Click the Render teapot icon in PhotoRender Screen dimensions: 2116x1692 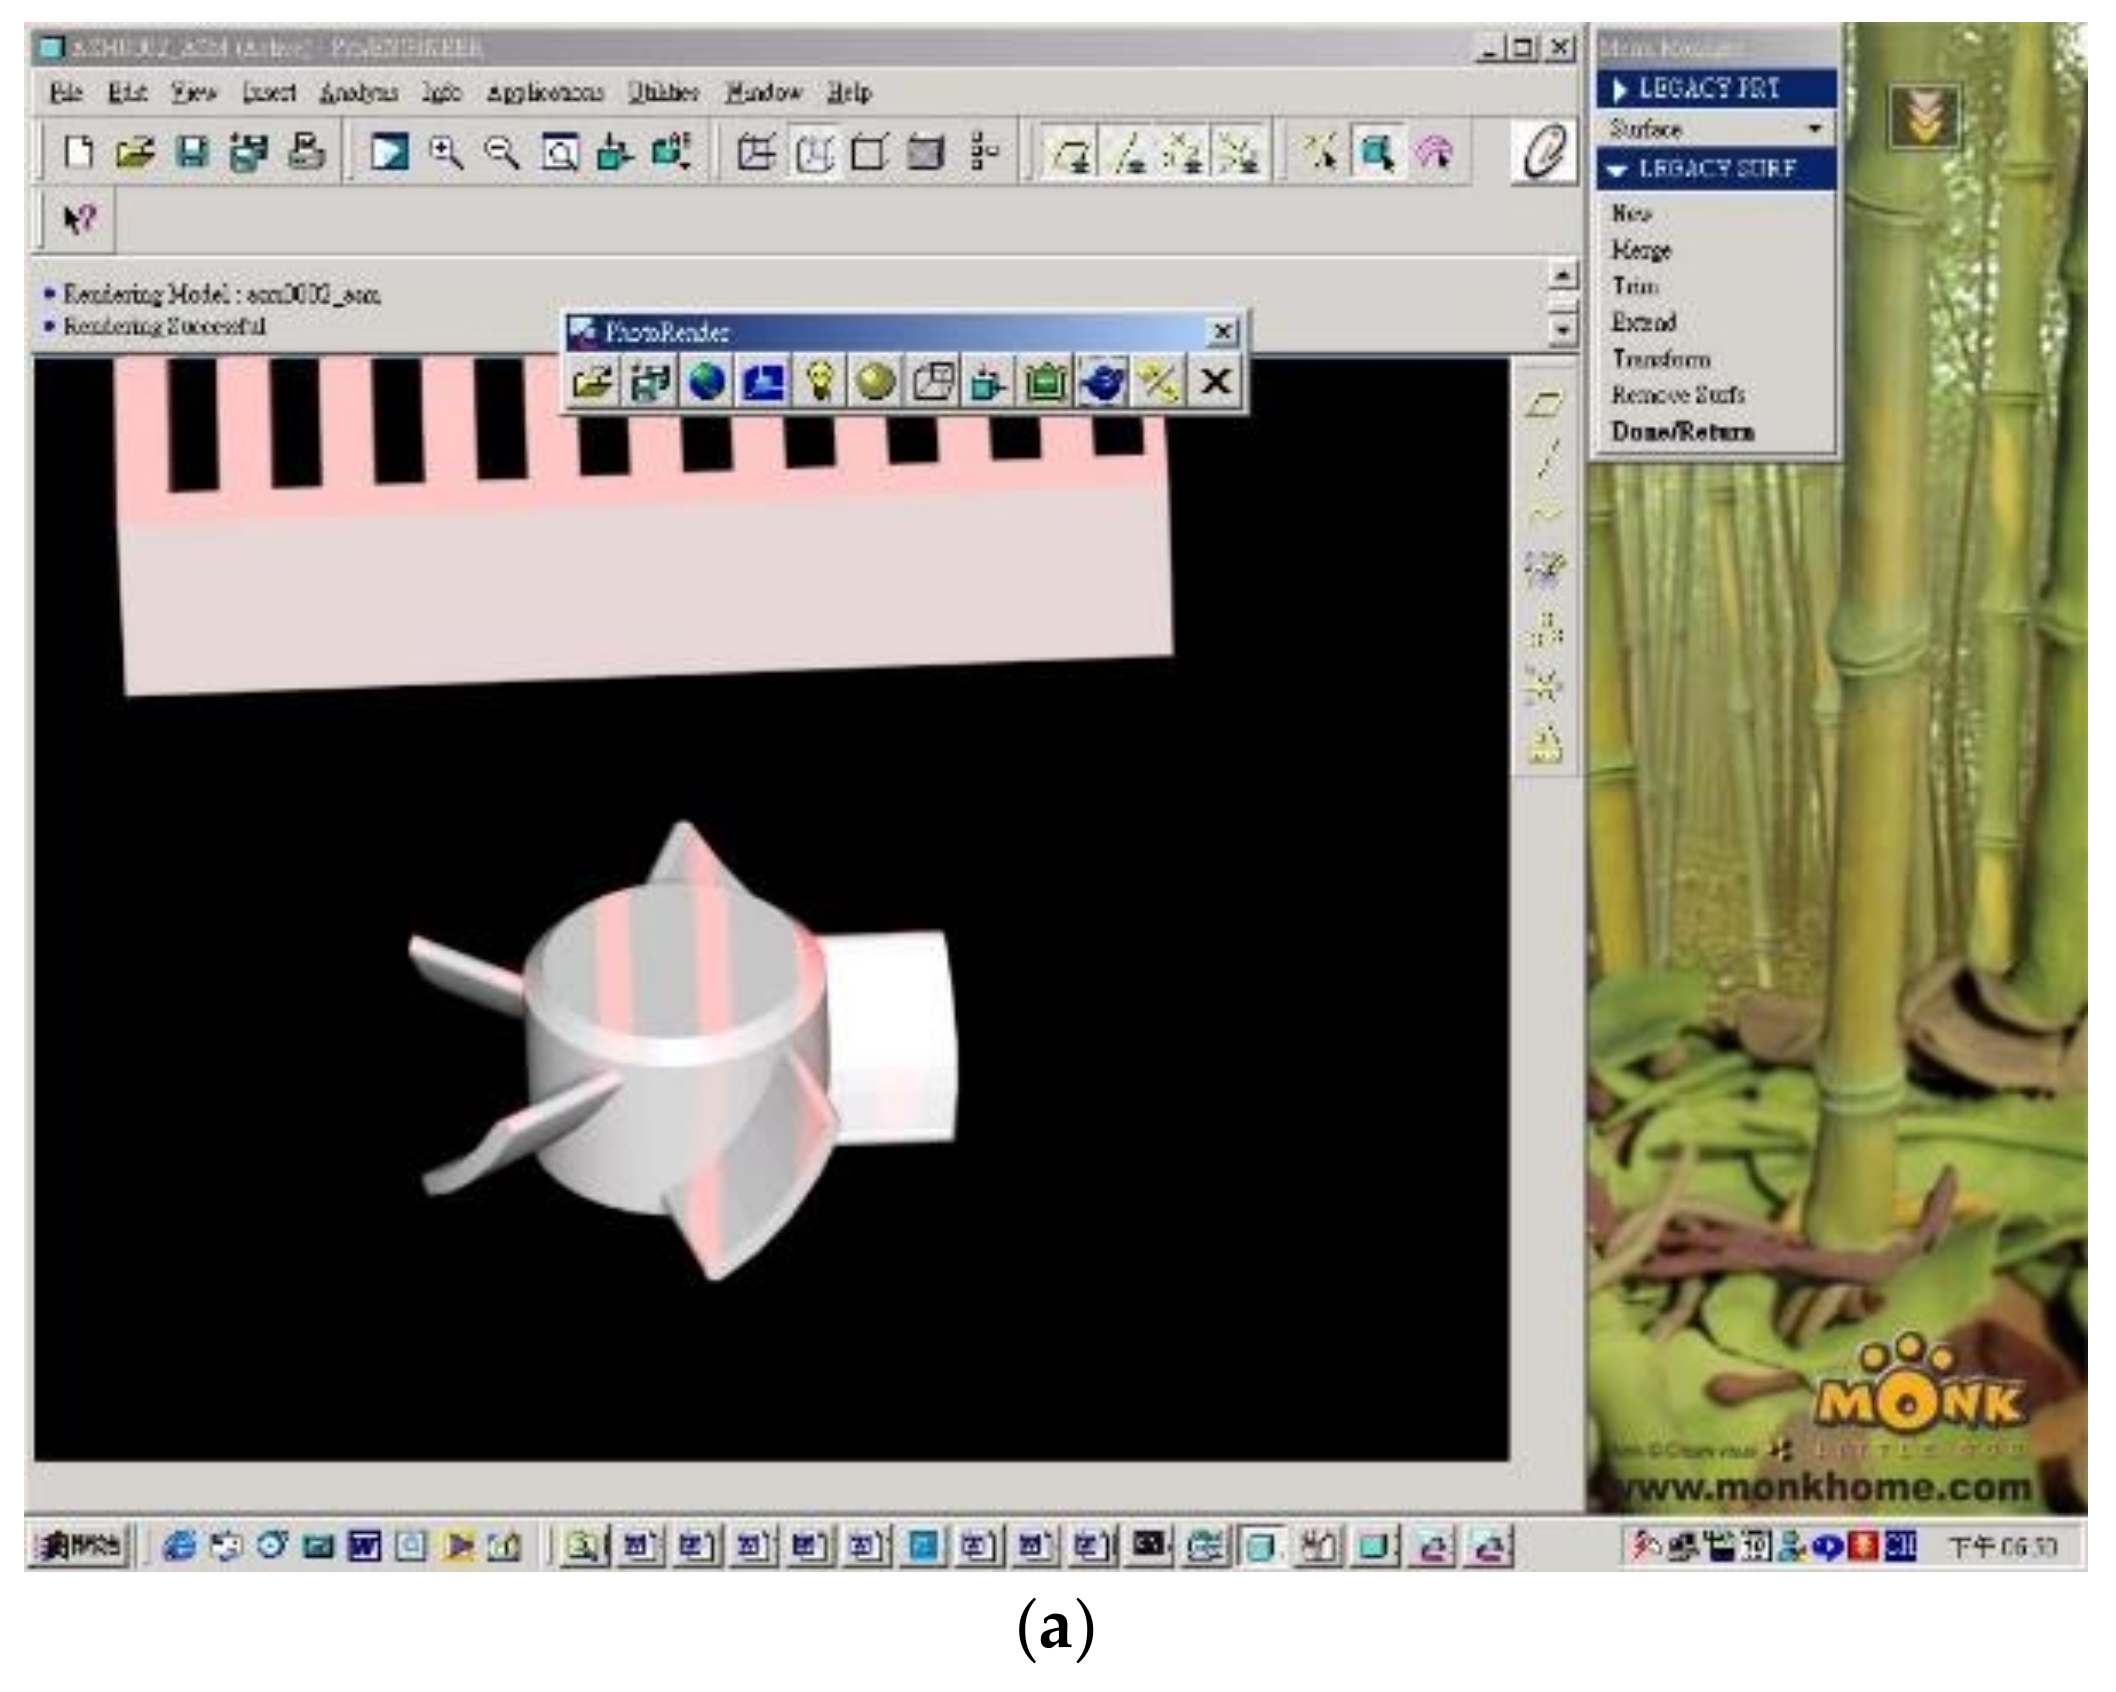coord(1102,383)
